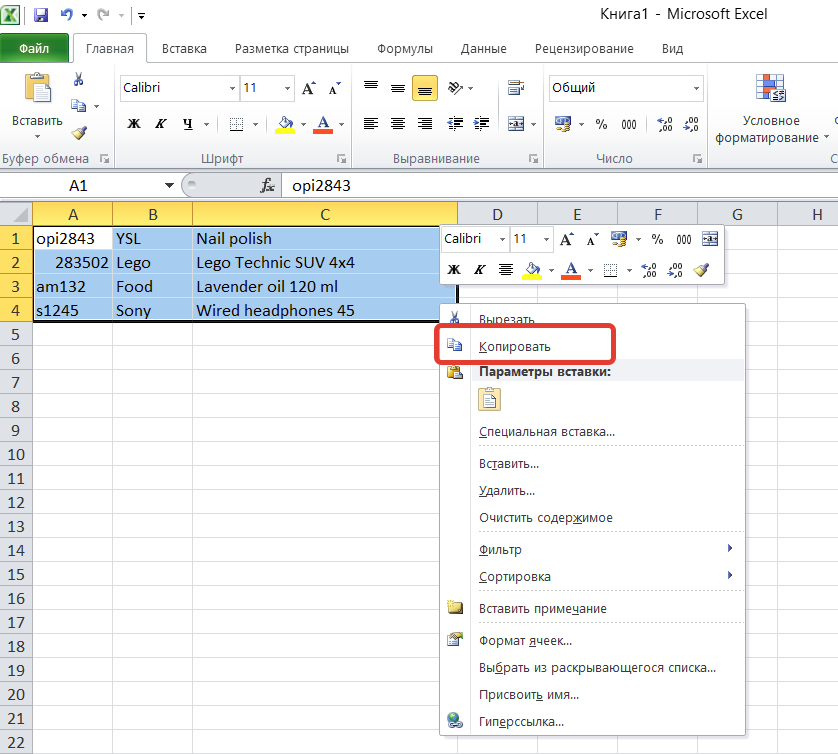The height and width of the screenshot is (754, 838).
Task: Open the Файл tab
Action: tap(34, 49)
